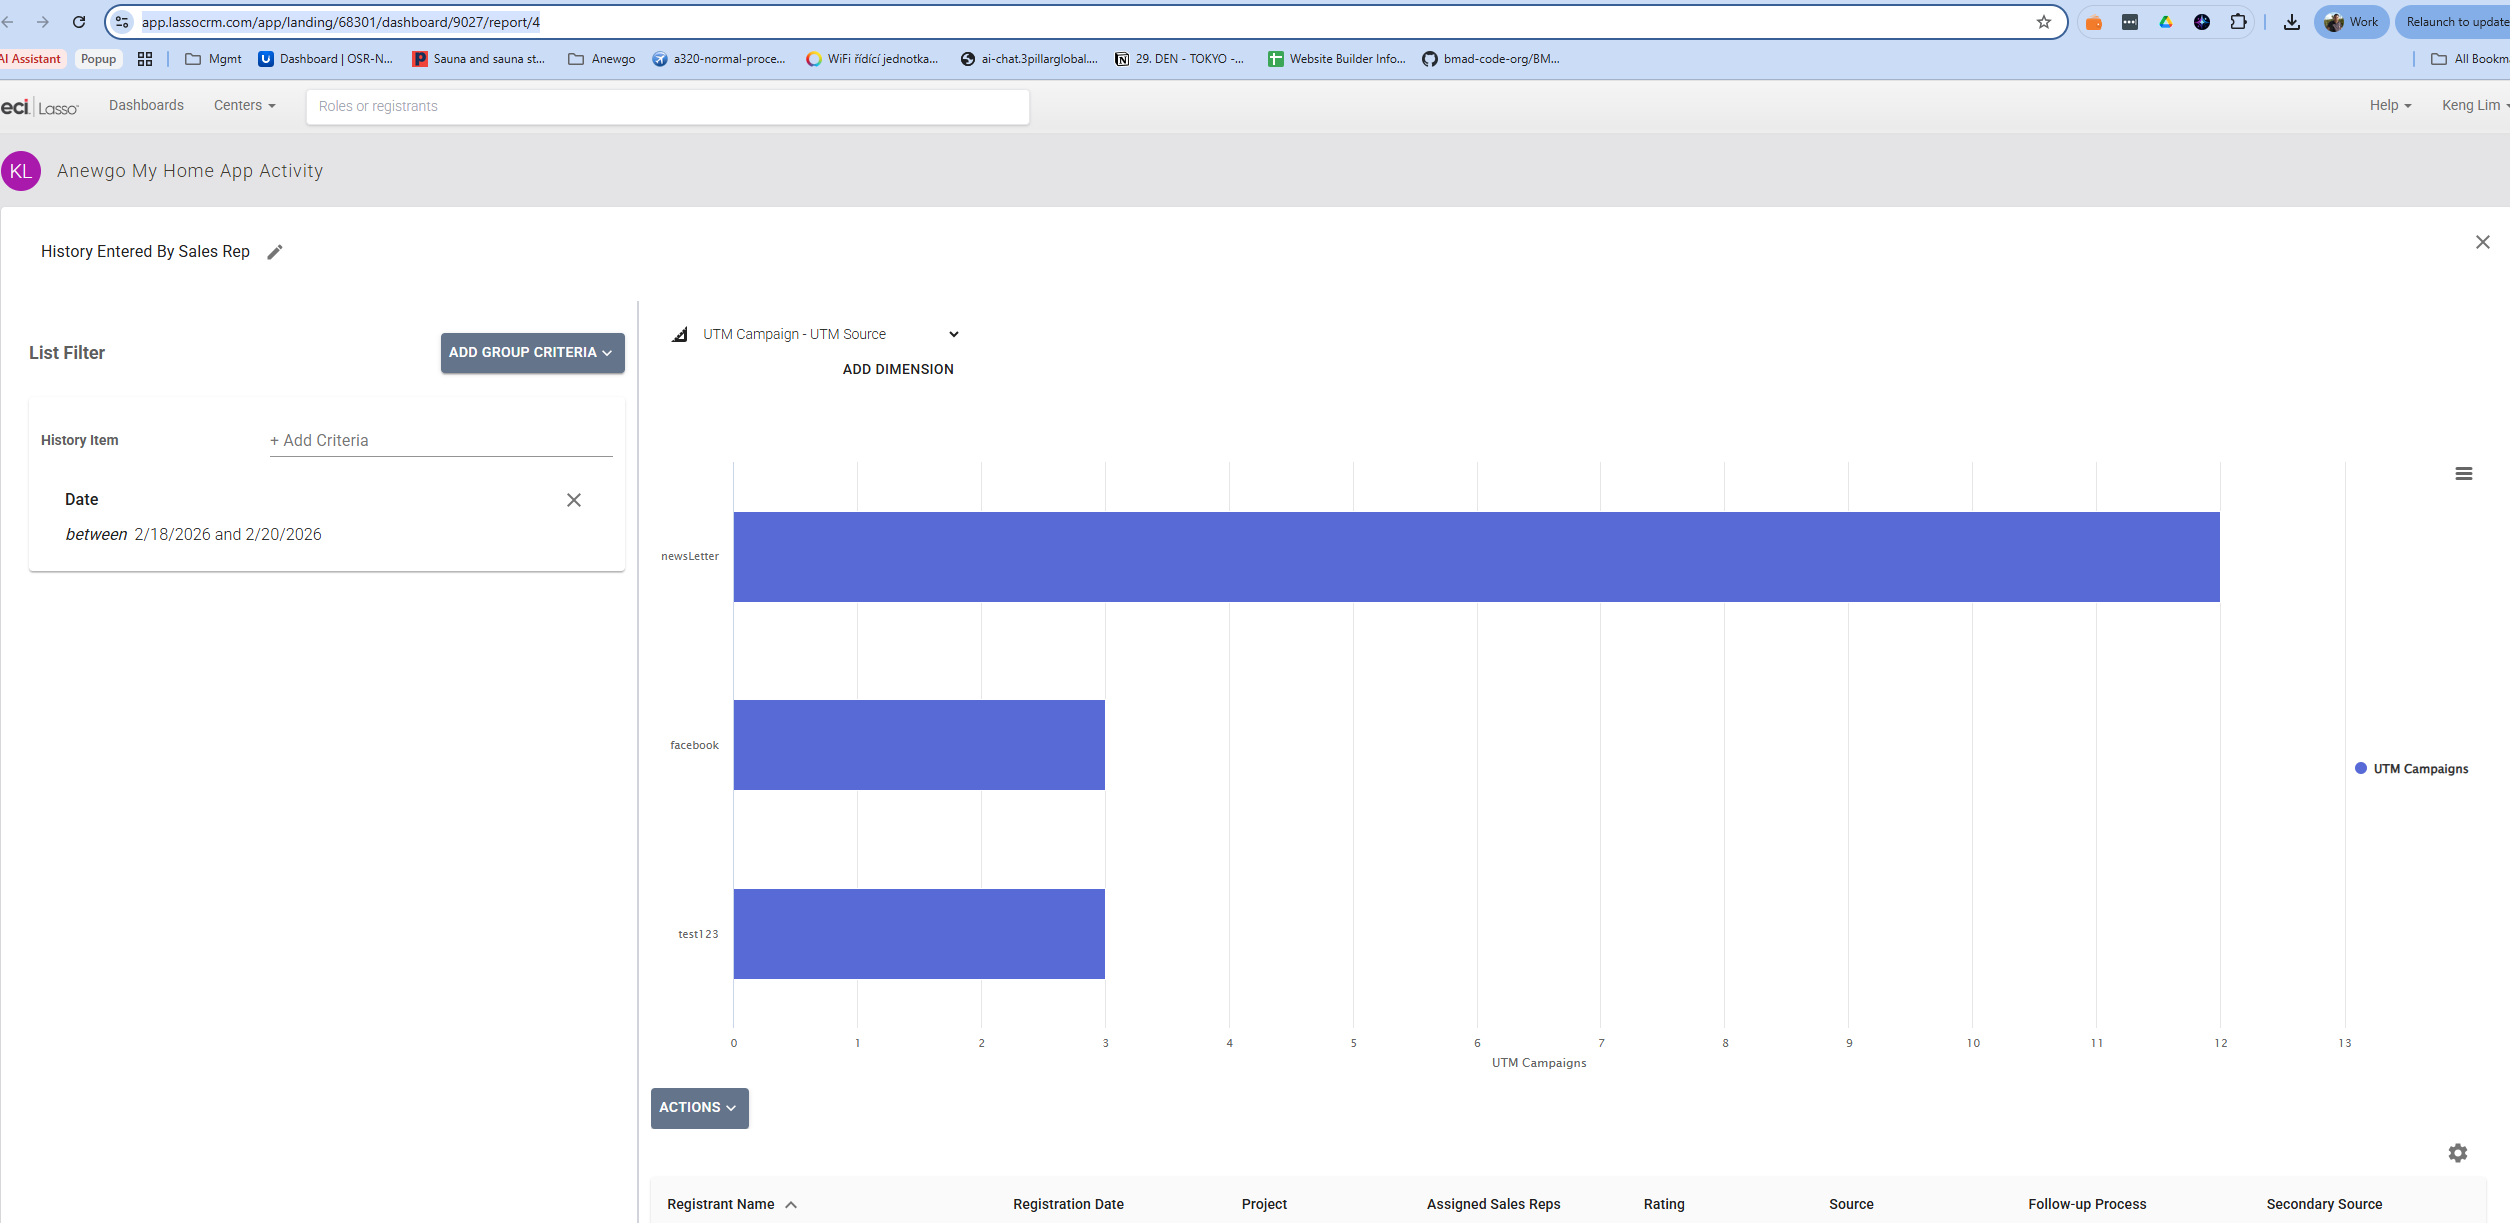Screen dimensions: 2510x1223
Task: Expand the Actions dropdown button
Action: coord(699,1108)
